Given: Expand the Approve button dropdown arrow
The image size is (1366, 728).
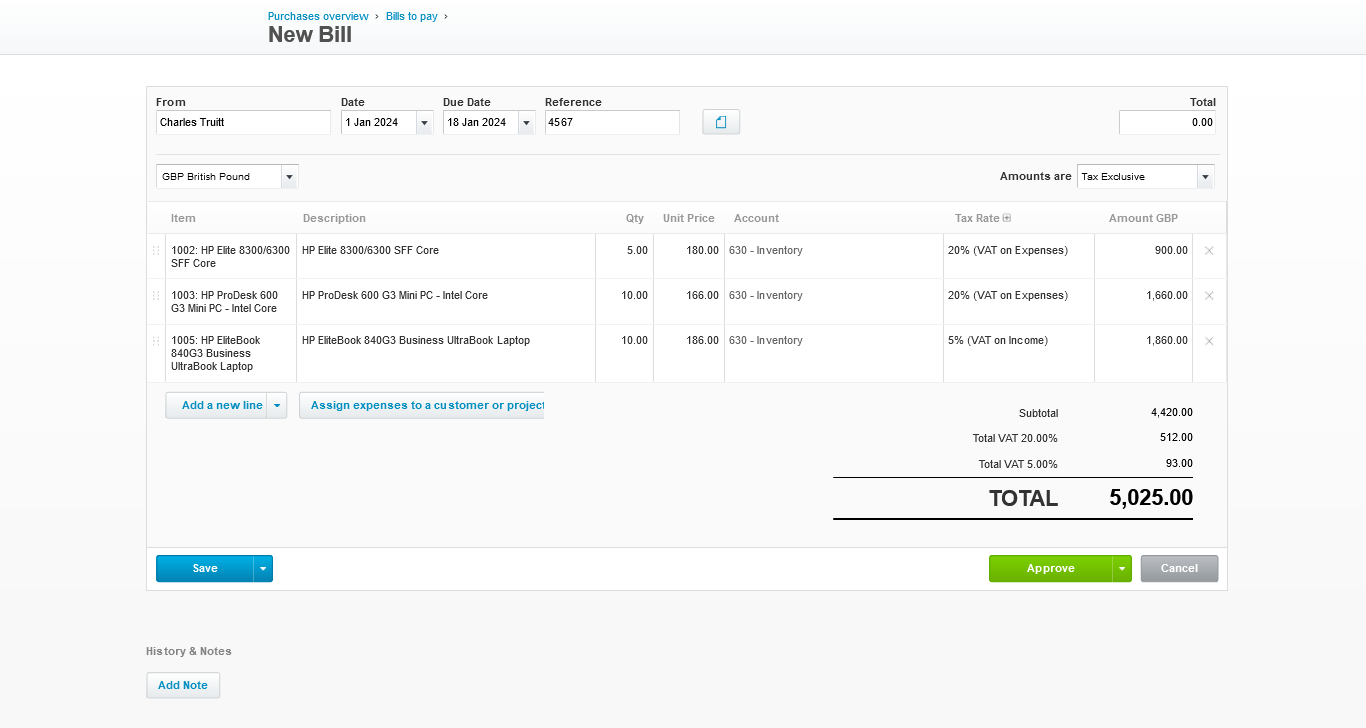Looking at the screenshot, I should click(x=1122, y=568).
